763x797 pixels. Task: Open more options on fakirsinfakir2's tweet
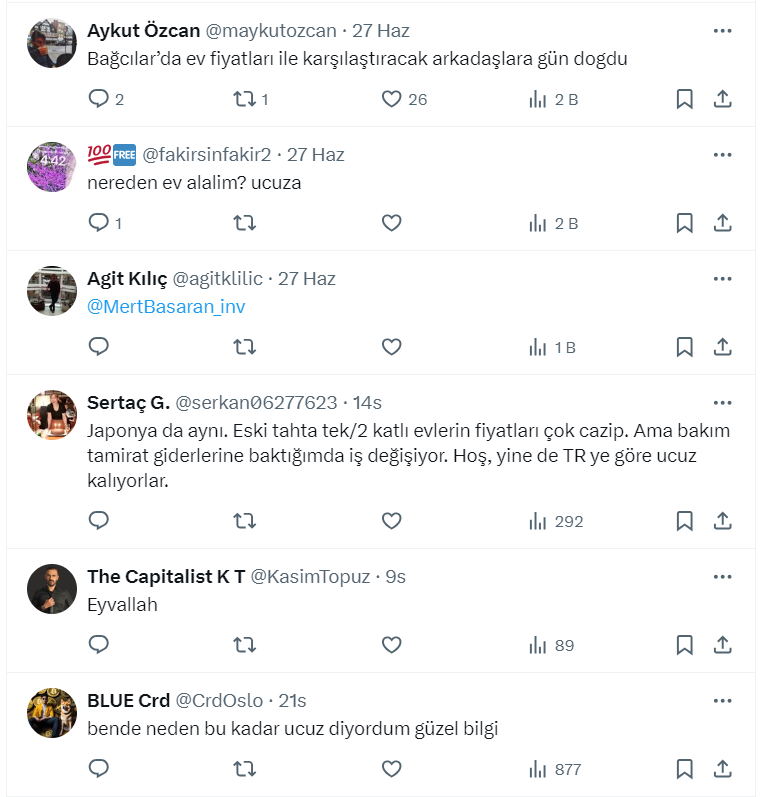[722, 154]
